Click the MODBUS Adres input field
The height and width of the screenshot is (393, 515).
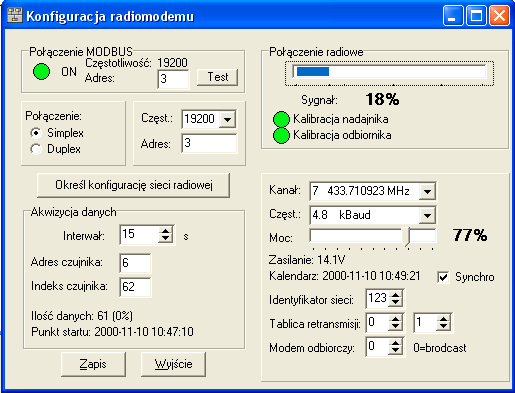[173, 79]
